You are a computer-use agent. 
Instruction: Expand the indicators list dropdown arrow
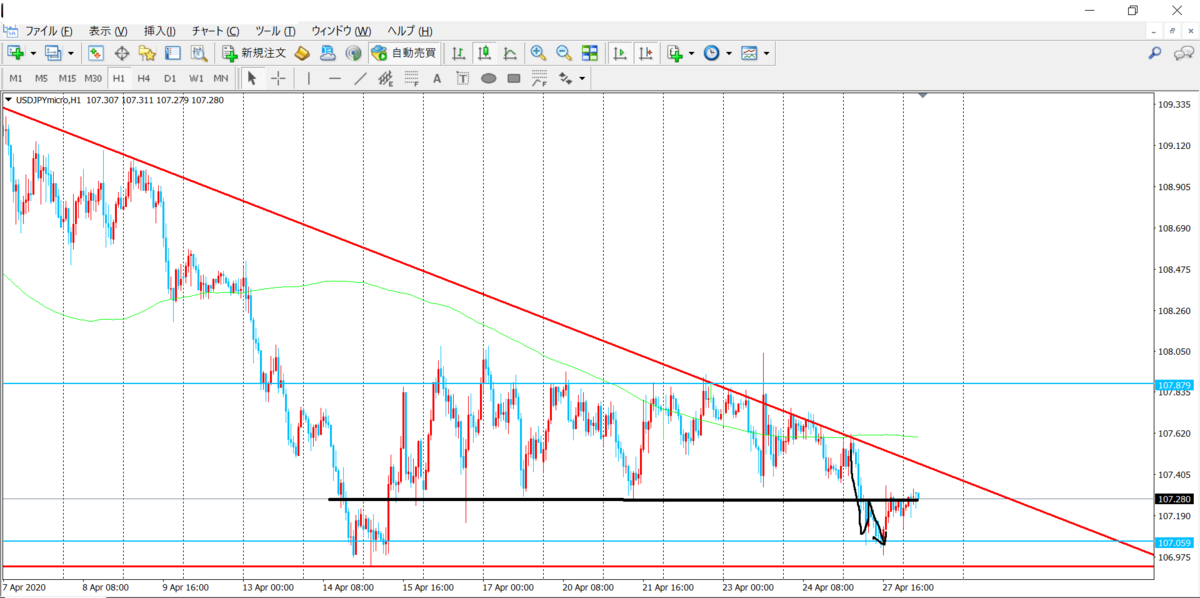click(691, 53)
